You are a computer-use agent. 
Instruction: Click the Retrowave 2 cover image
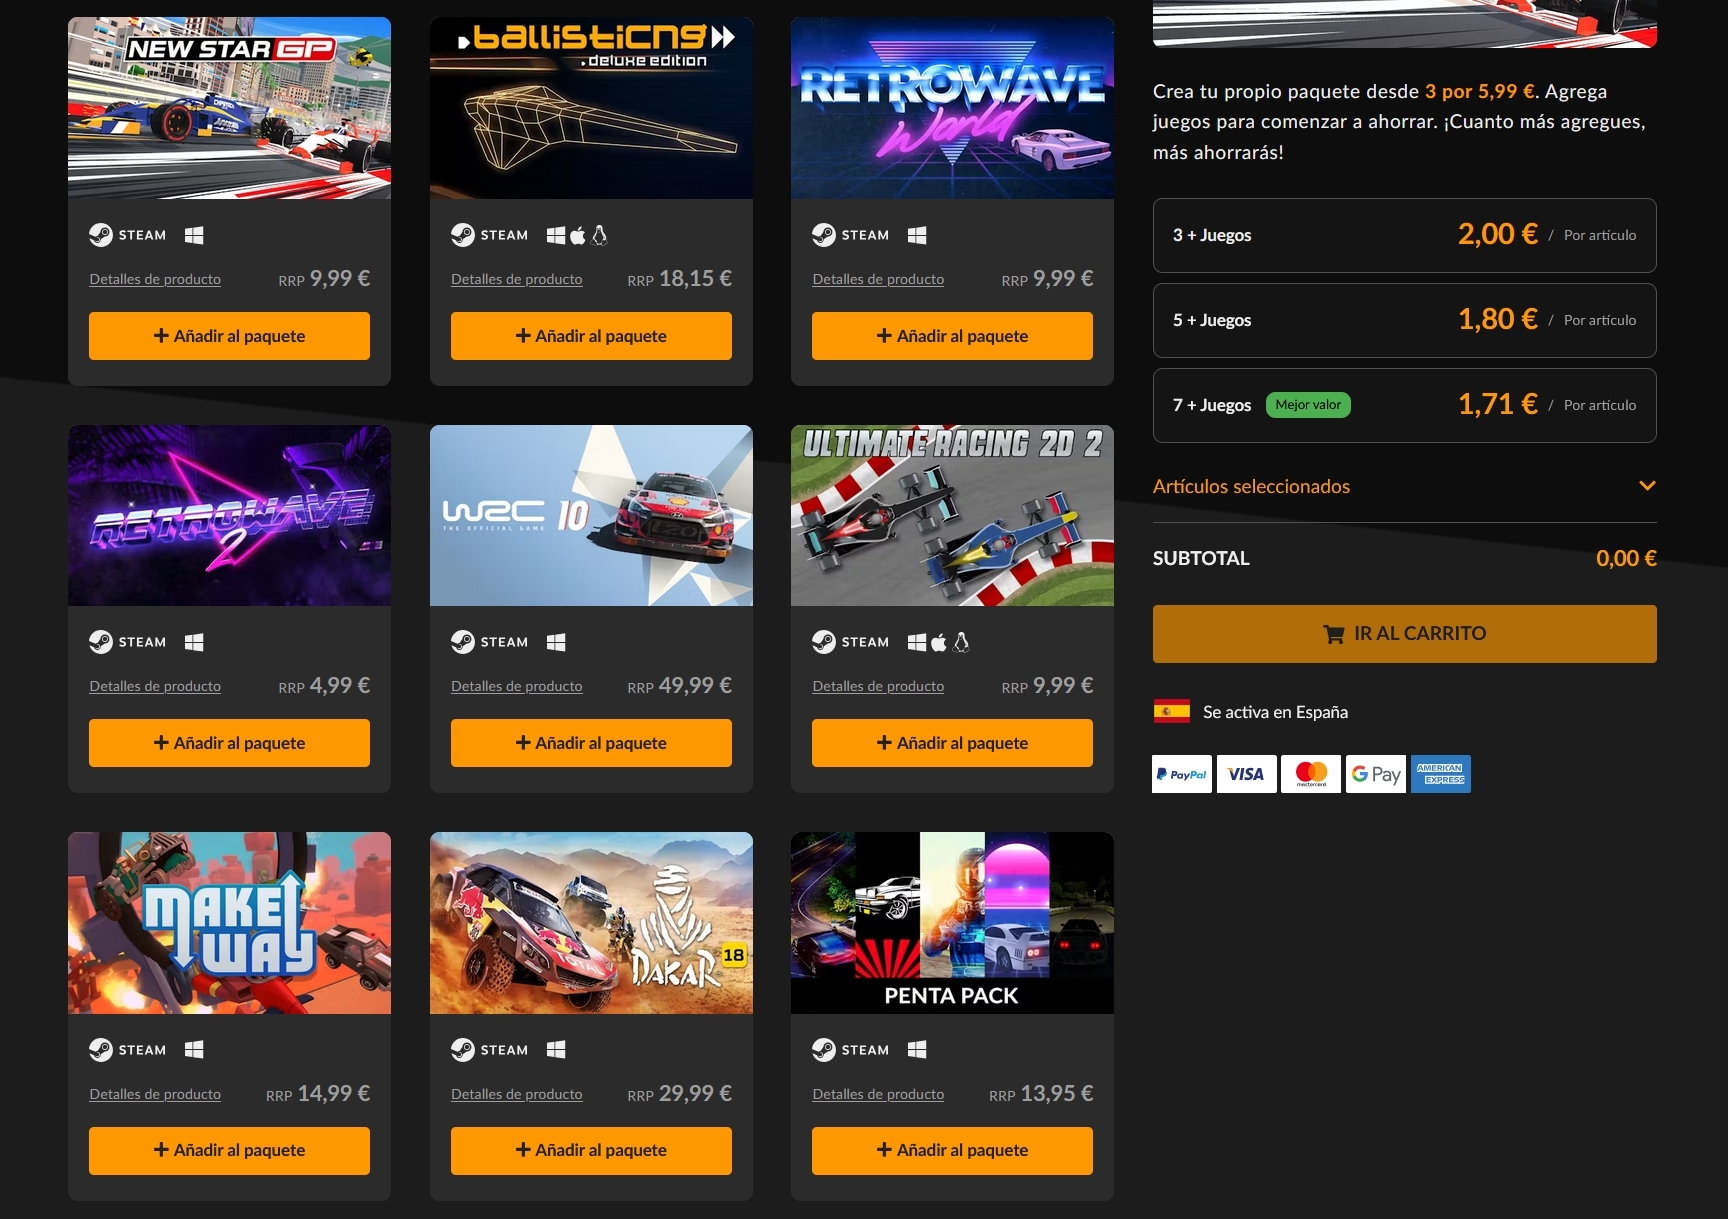(229, 515)
